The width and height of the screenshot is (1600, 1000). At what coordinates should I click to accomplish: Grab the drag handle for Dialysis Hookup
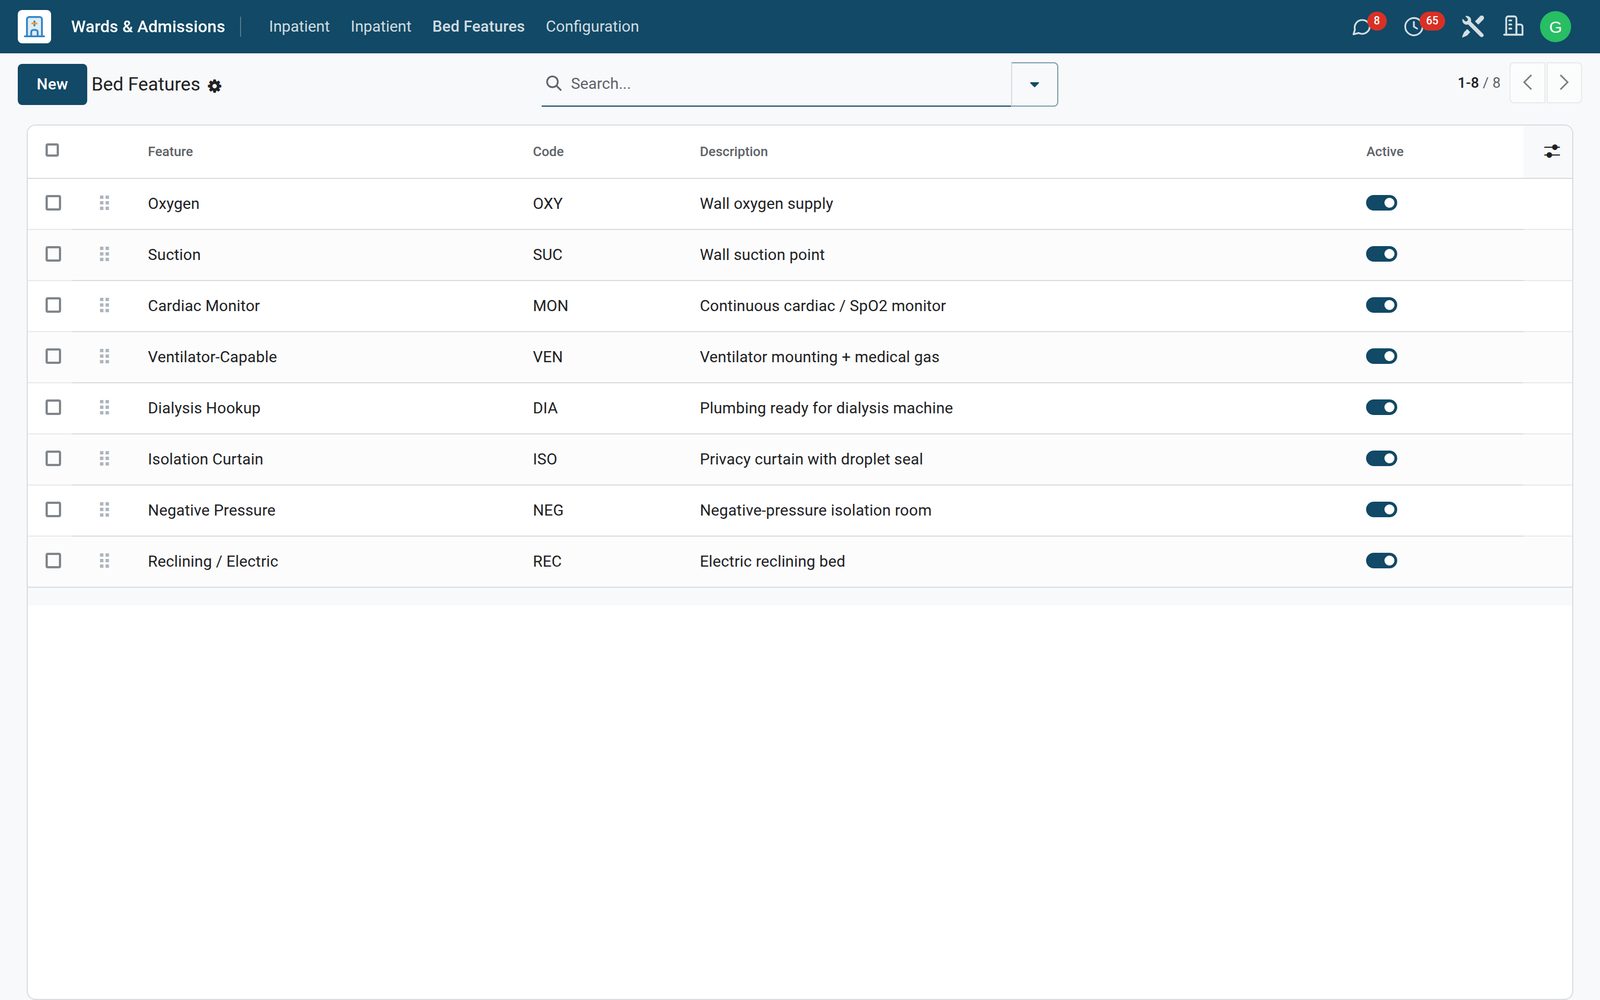tap(104, 407)
